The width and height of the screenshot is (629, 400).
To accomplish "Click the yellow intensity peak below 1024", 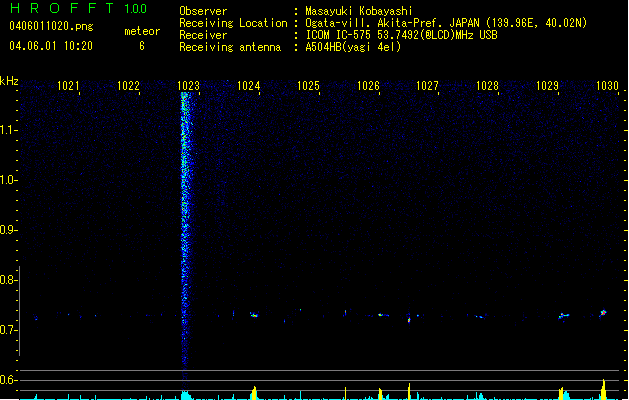I will (x=254, y=393).
